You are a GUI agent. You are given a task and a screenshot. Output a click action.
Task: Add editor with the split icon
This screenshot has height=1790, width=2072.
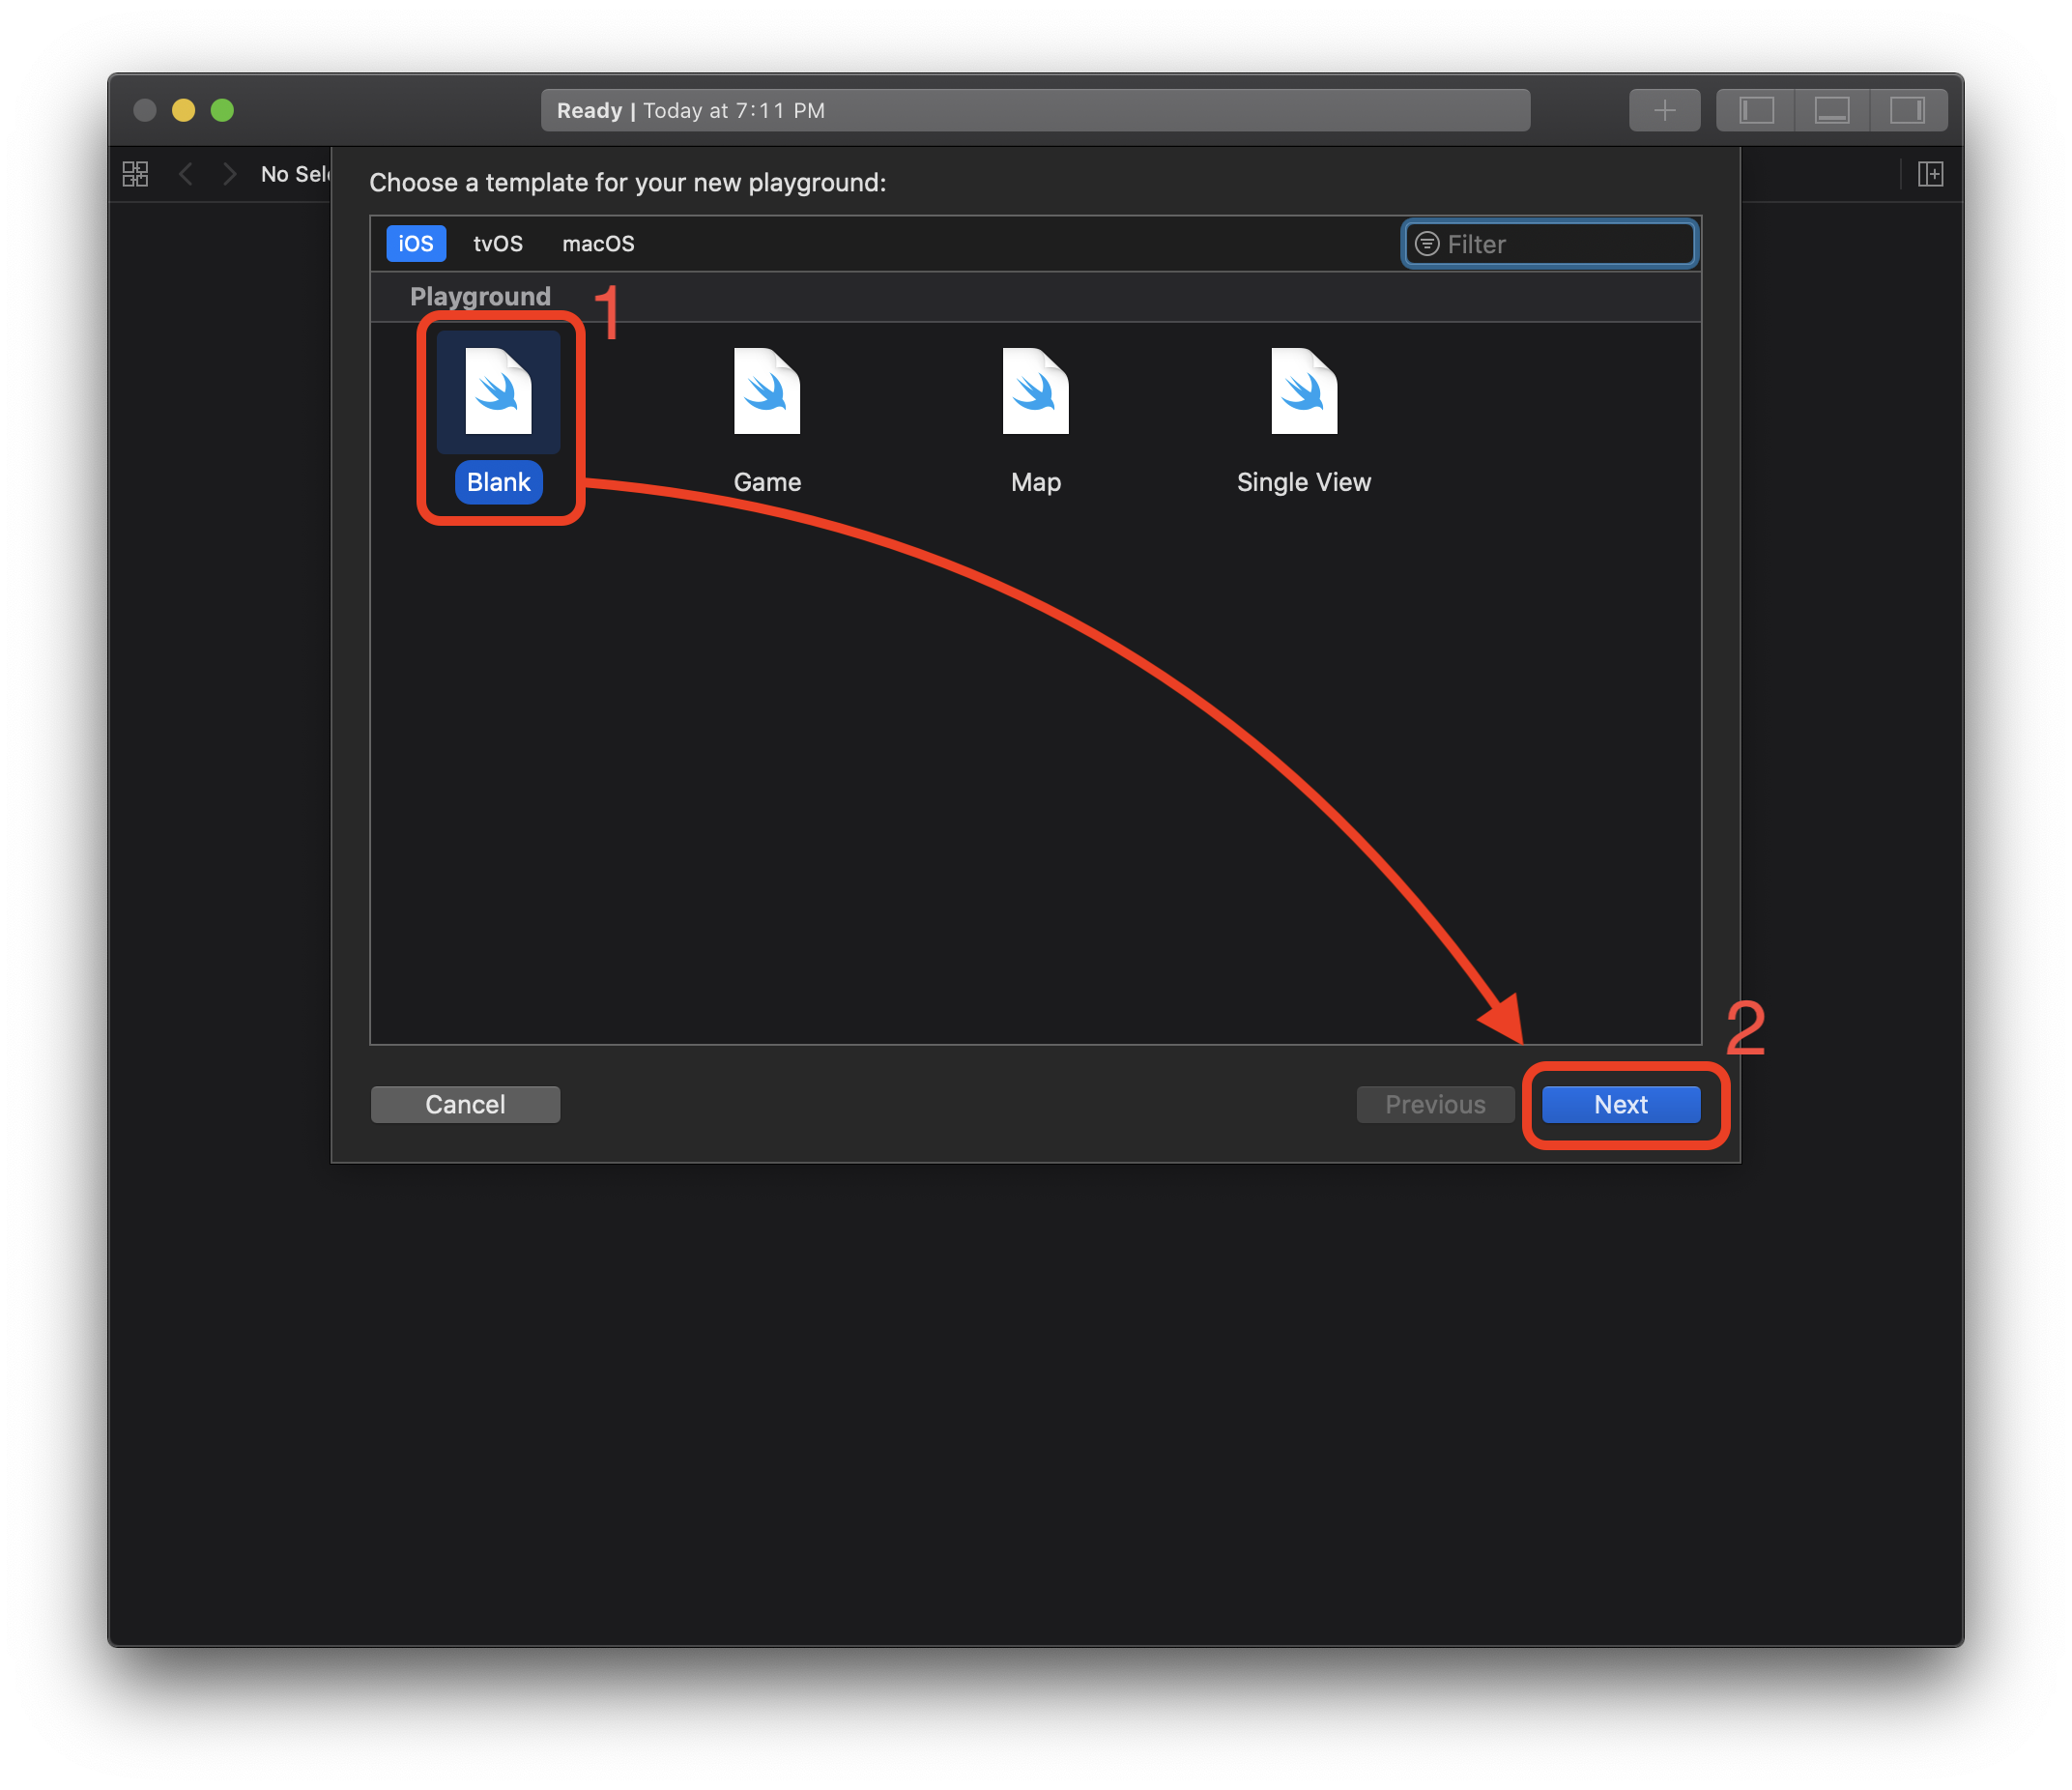[x=1930, y=174]
